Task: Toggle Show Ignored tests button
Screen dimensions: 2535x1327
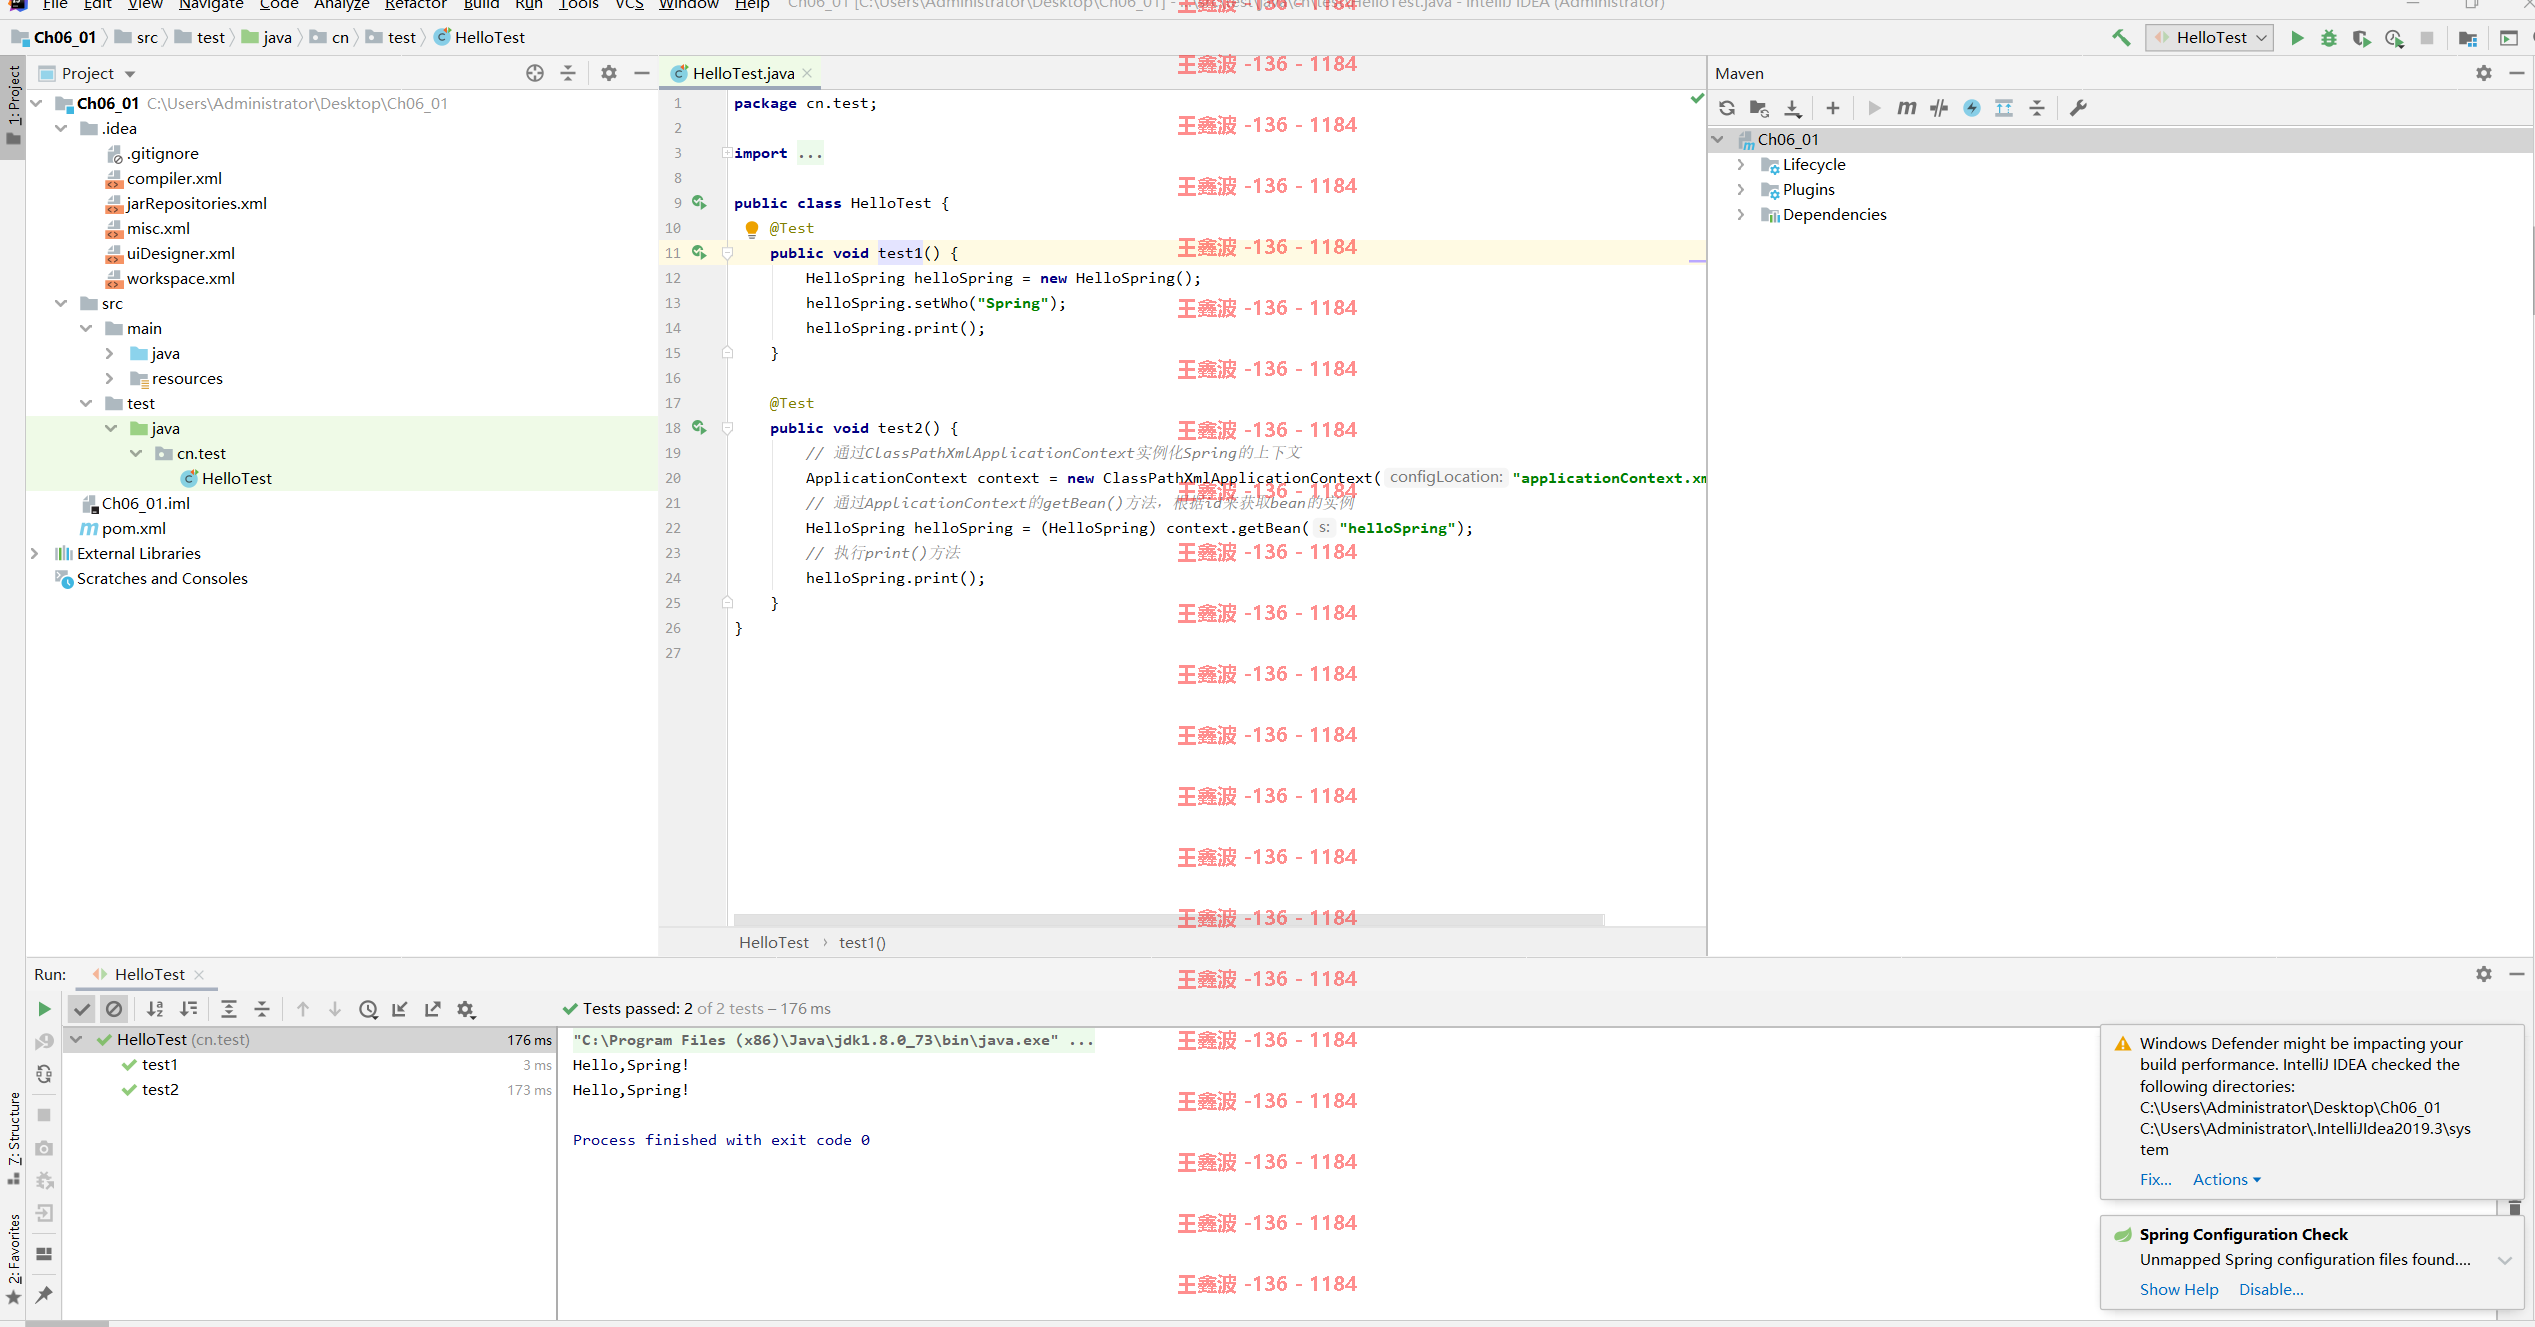Action: point(114,1009)
